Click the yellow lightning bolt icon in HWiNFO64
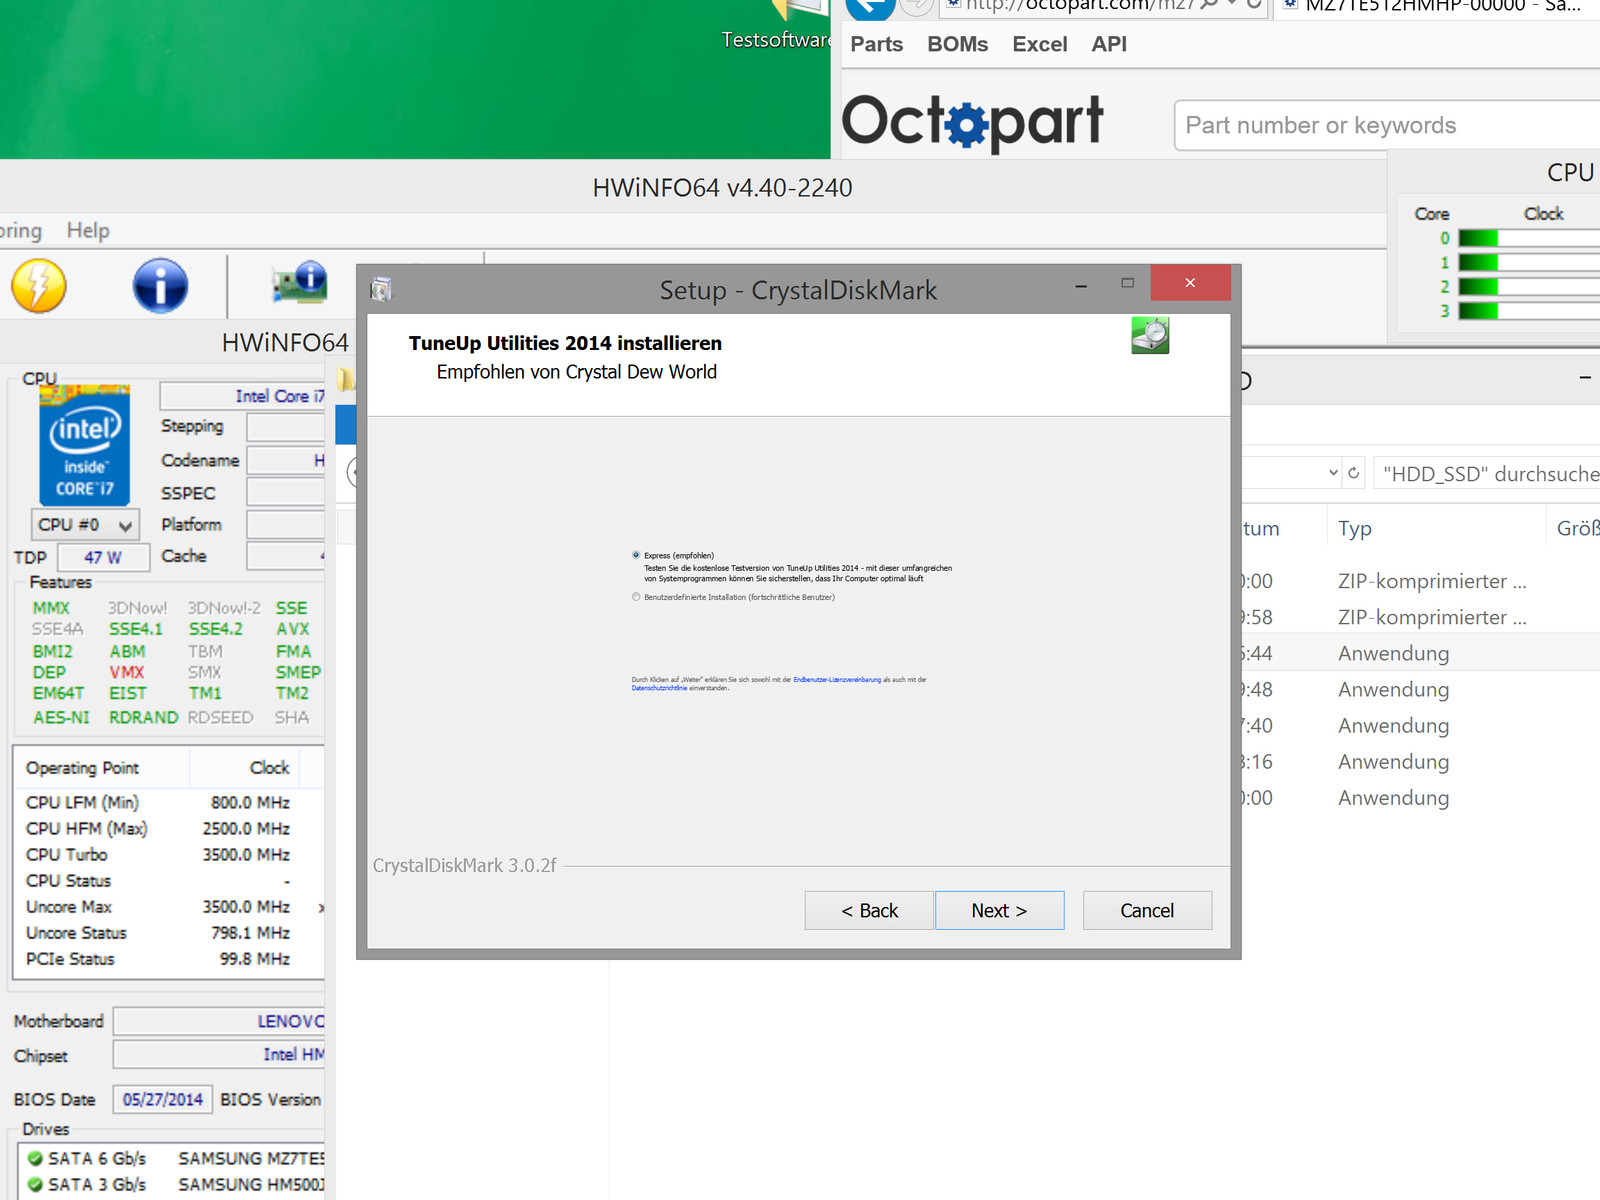Image resolution: width=1600 pixels, height=1200 pixels. (39, 286)
